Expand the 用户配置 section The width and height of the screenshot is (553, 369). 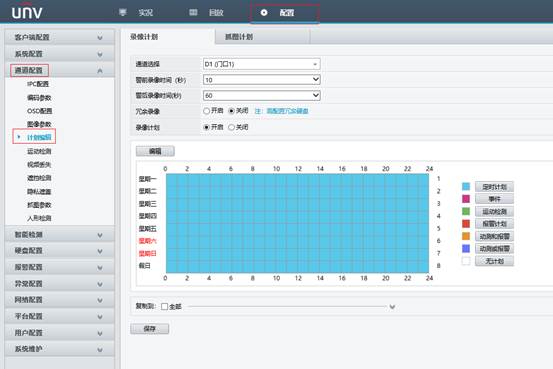pos(60,333)
